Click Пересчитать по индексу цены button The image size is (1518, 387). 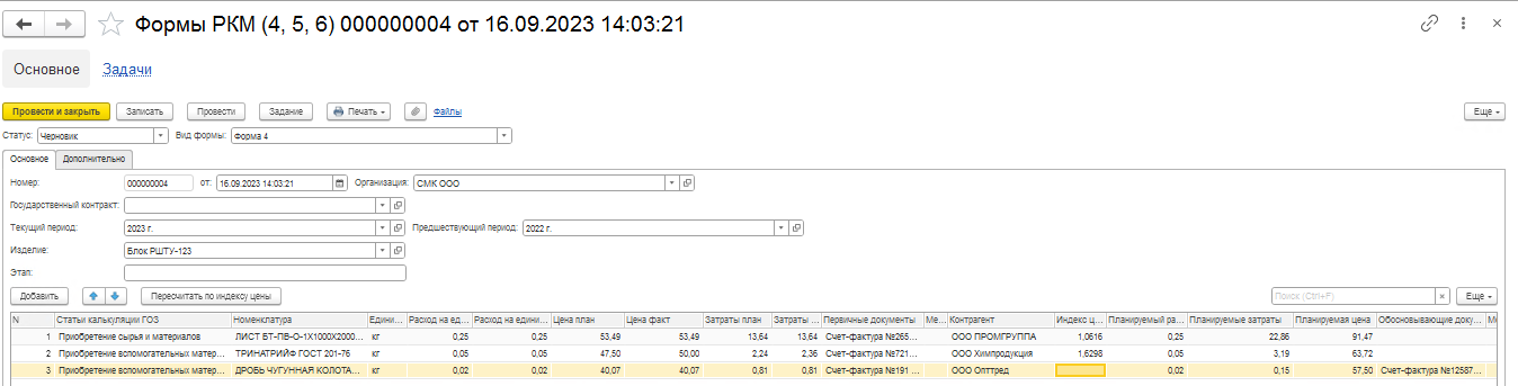211,296
